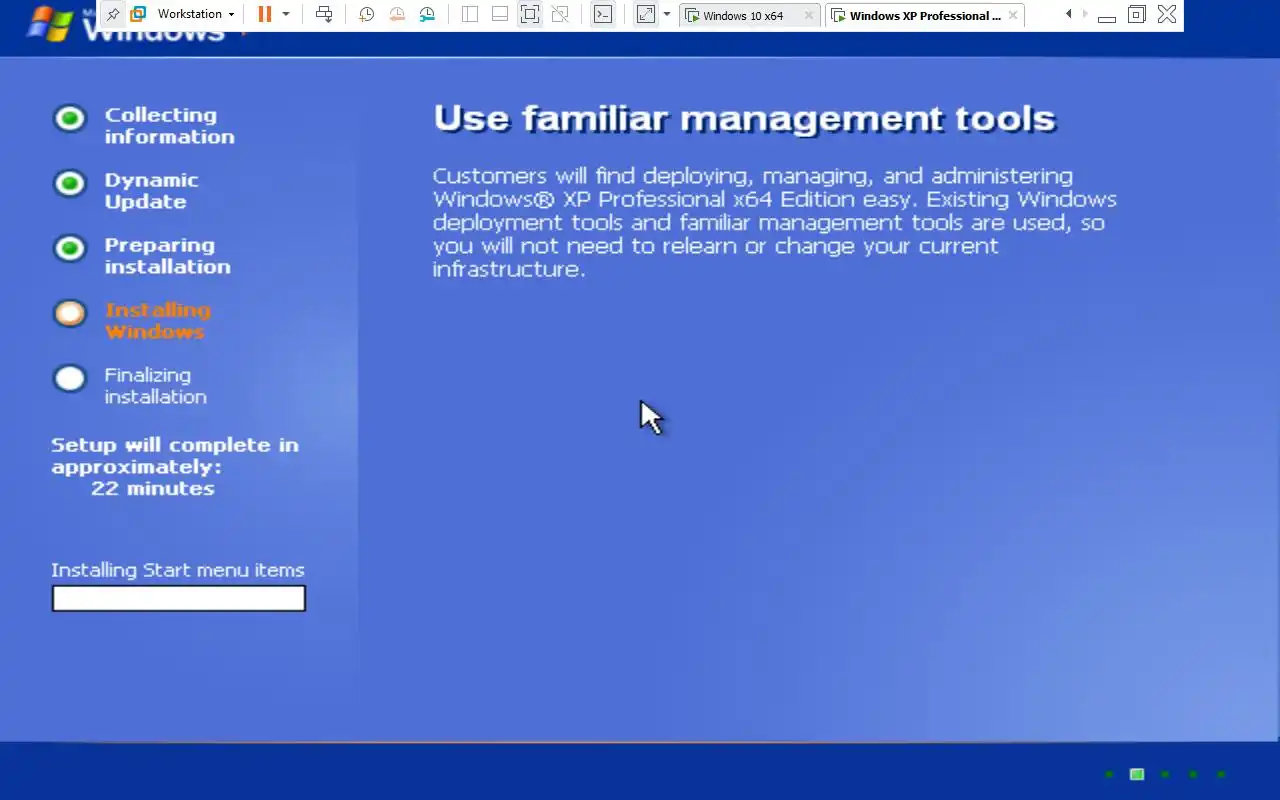Open the stretch options dropdown arrow
The height and width of the screenshot is (800, 1280).
point(667,14)
